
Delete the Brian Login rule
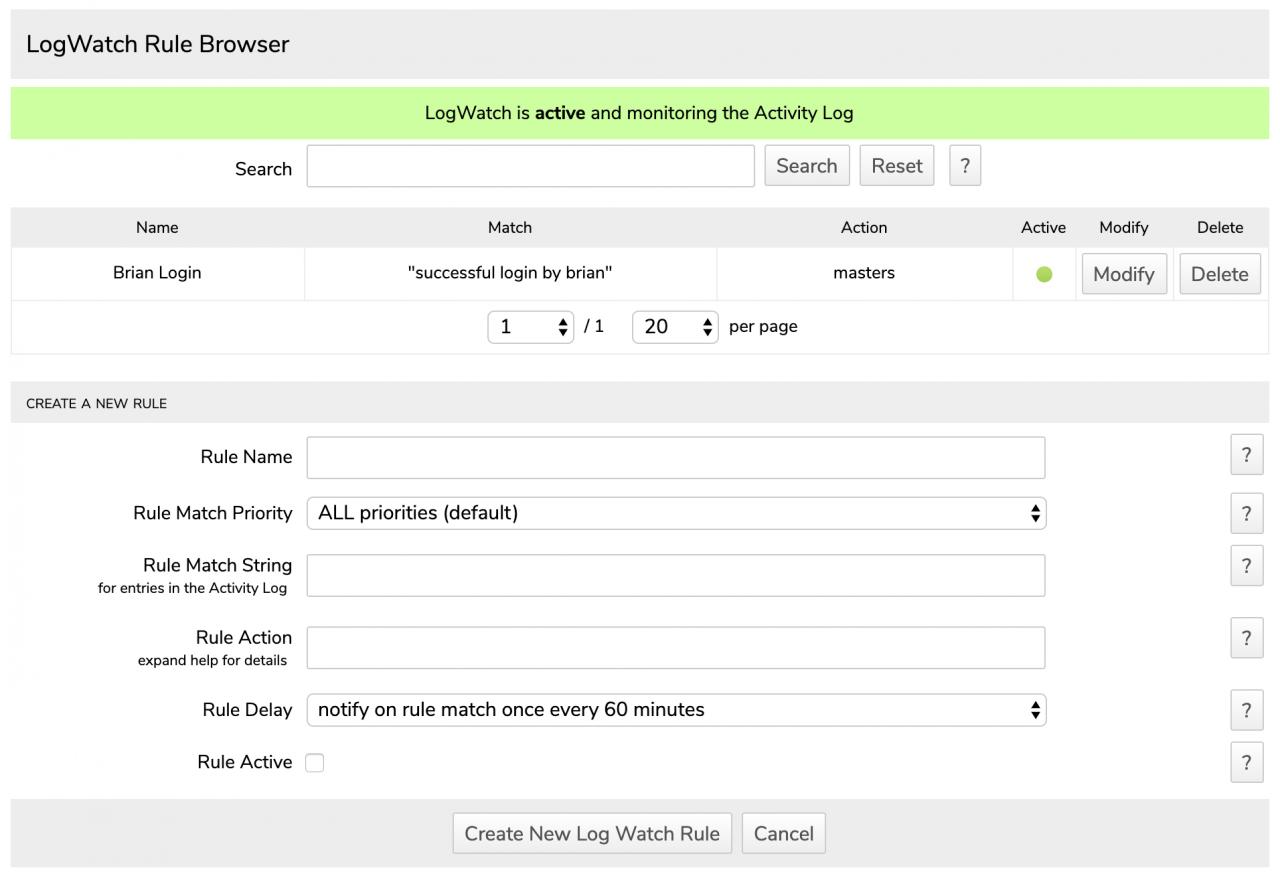point(1219,274)
